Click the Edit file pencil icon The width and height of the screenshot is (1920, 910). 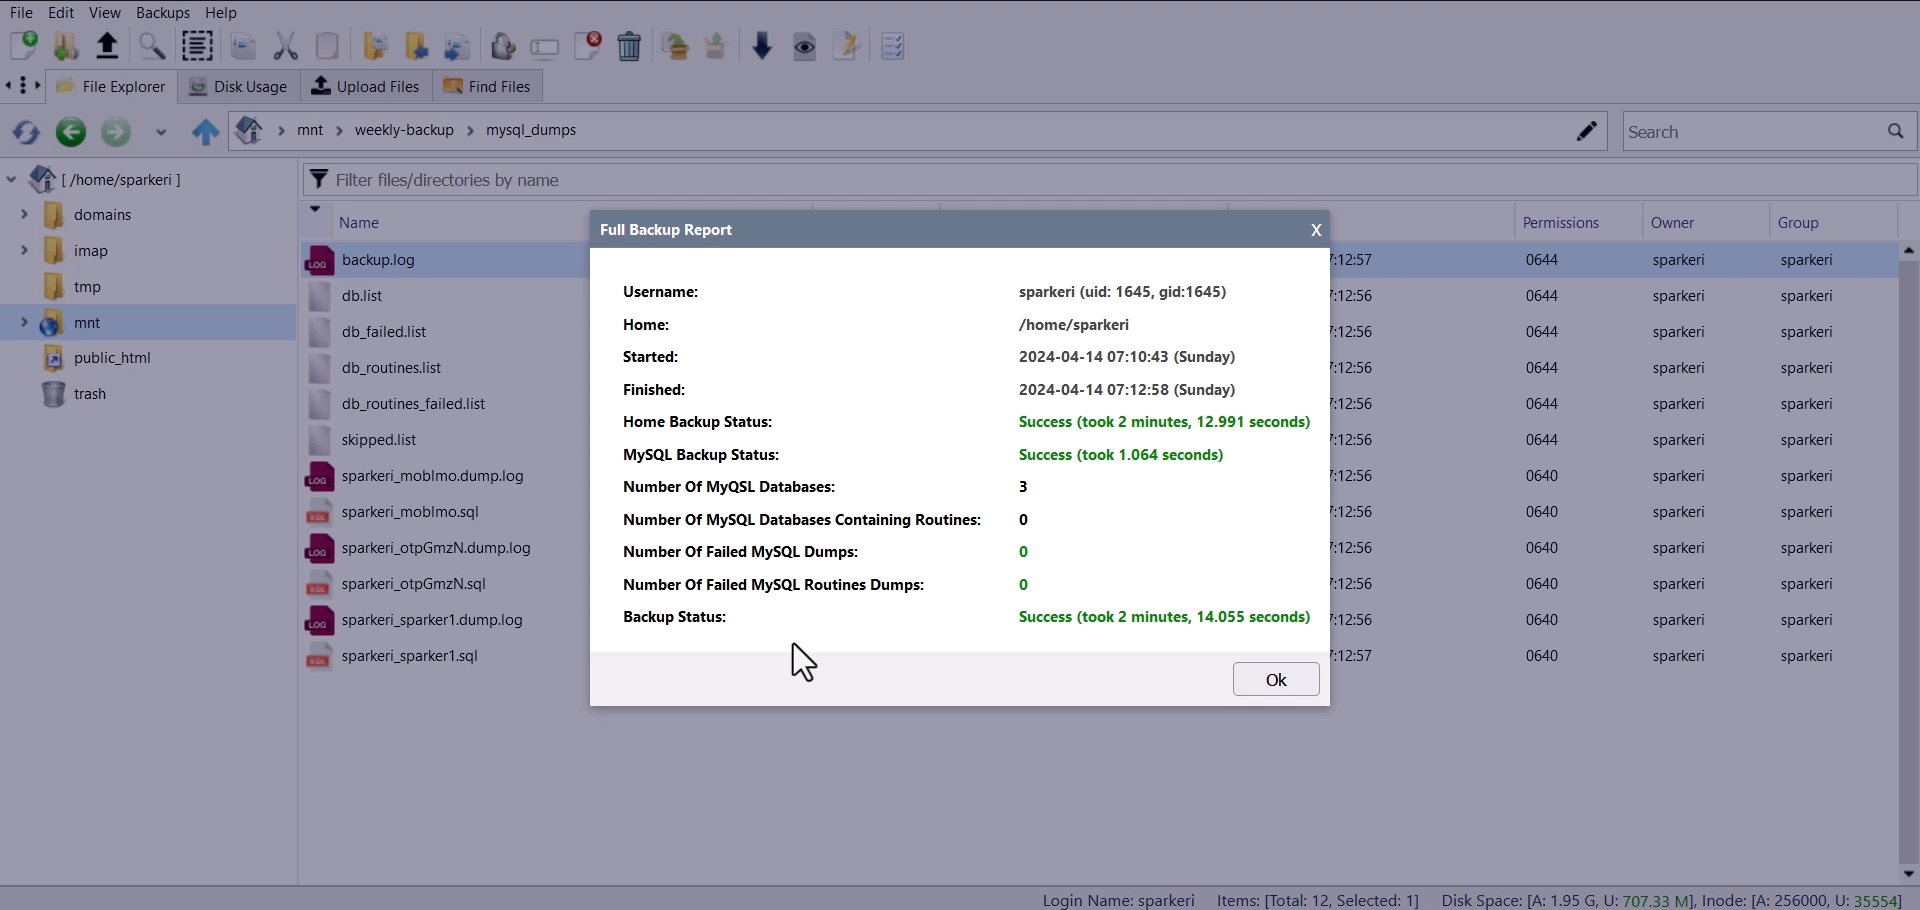click(x=847, y=46)
